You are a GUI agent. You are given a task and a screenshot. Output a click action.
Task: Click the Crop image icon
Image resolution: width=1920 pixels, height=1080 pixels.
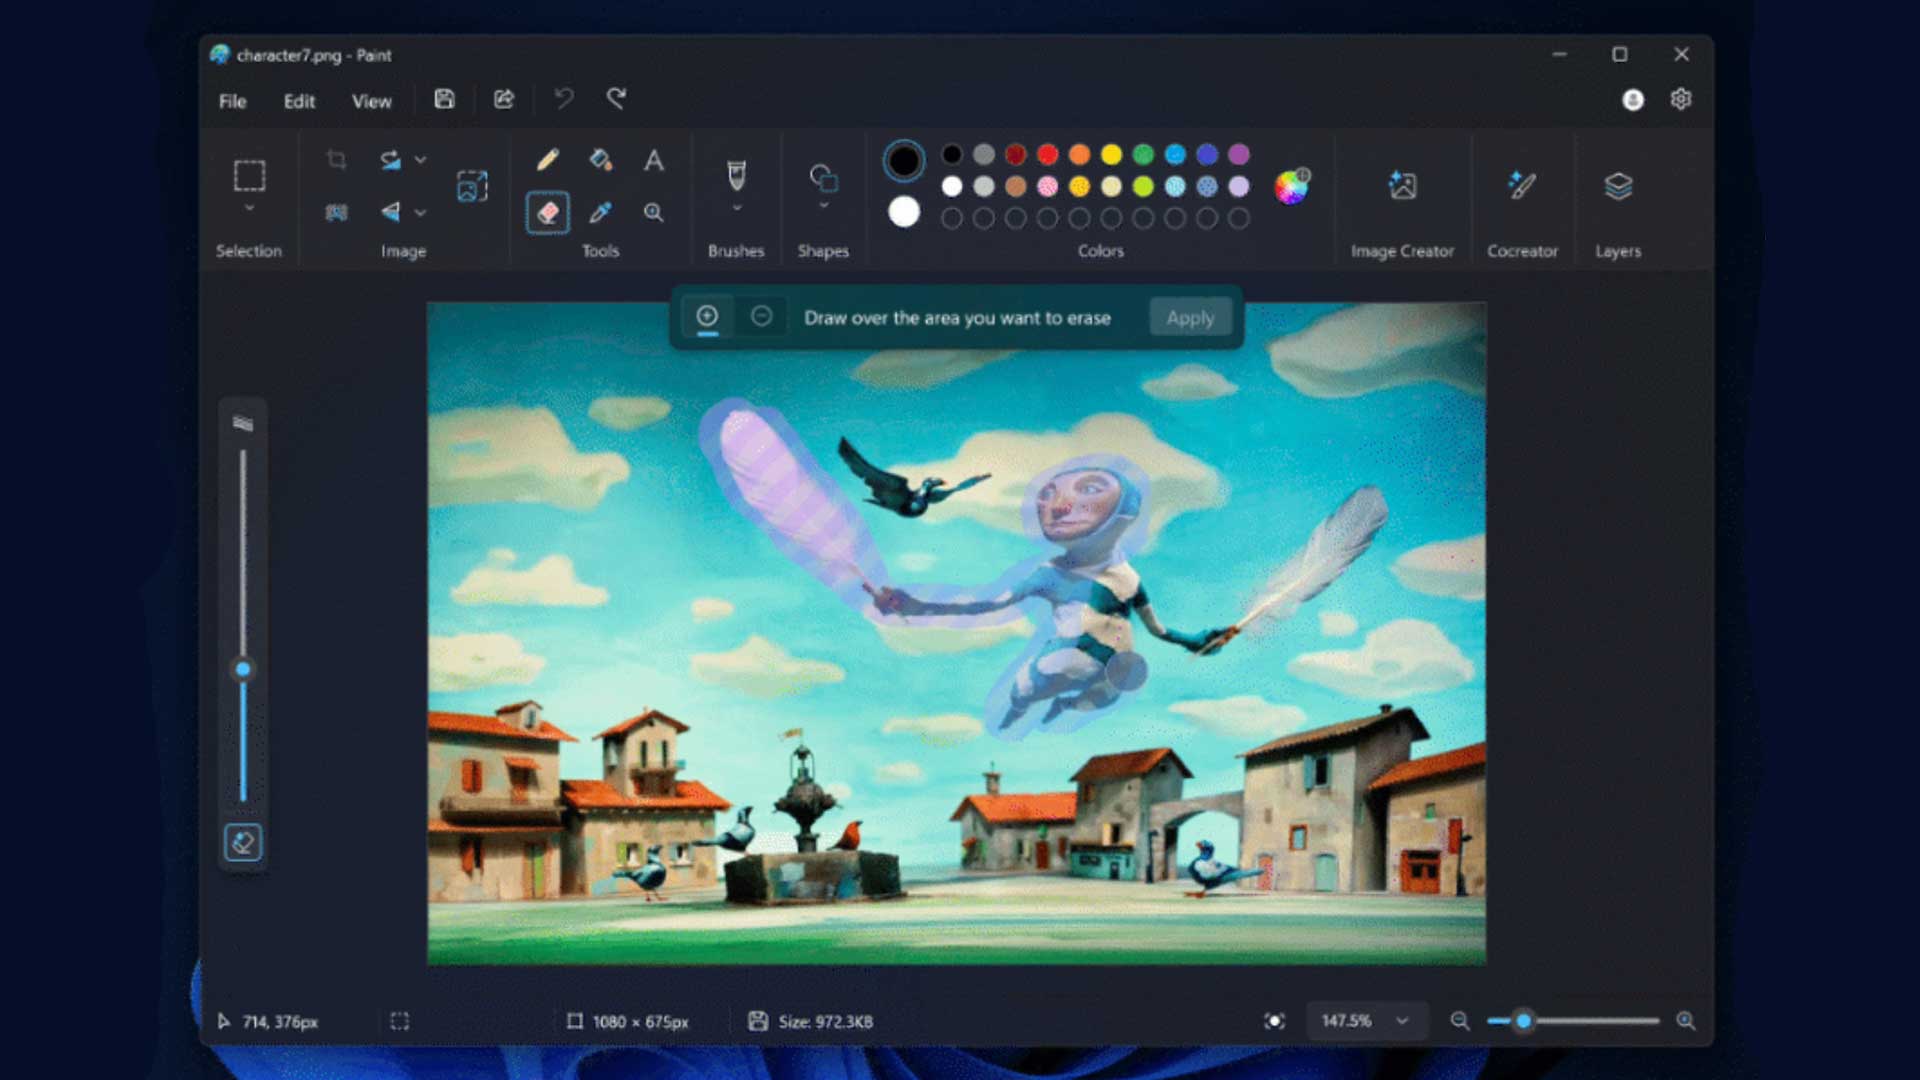[337, 160]
